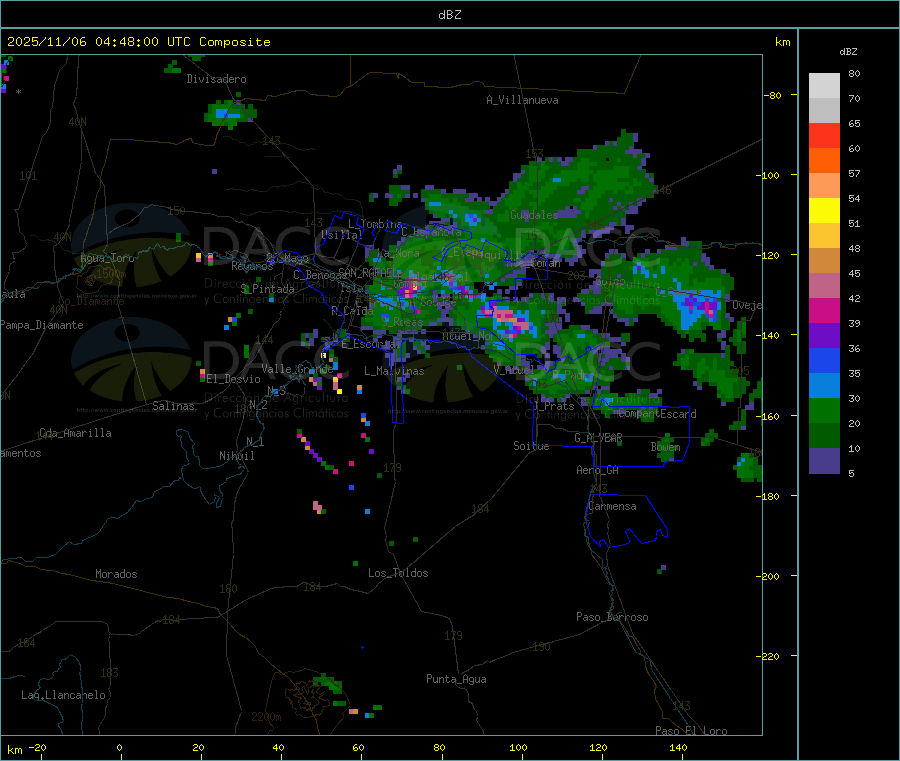Click the Reyunos label
Viewport: 900px width, 761px height.
pyautogui.click(x=252, y=266)
